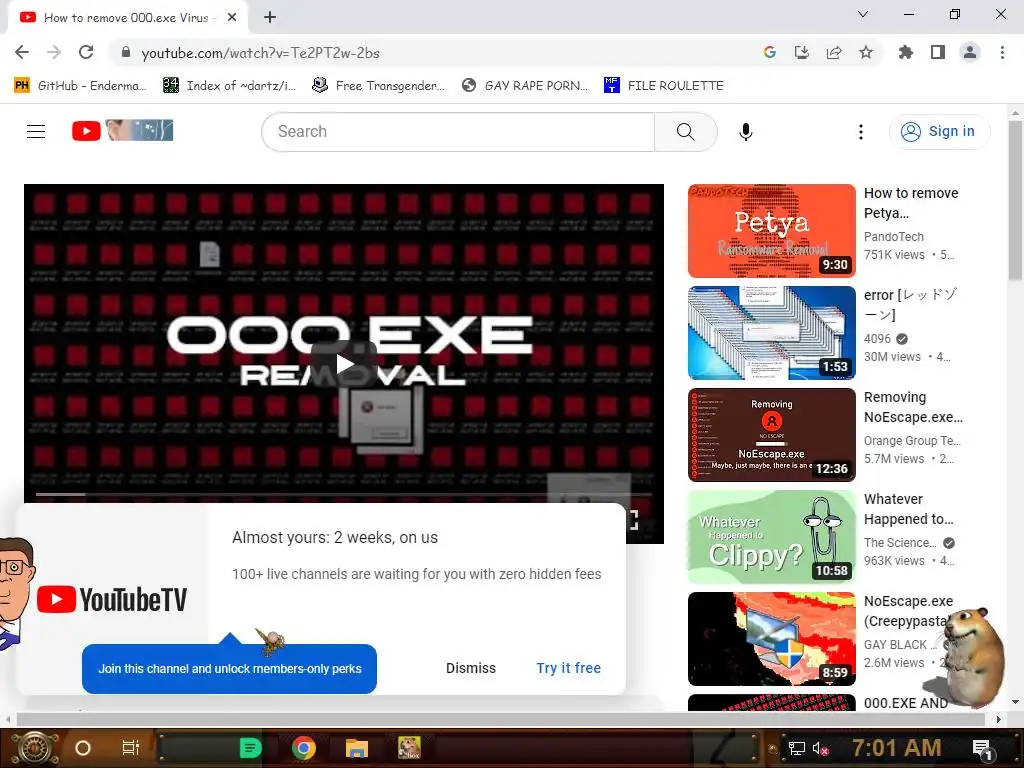Open the FILE ROULETTE bookmark
Viewport: 1024px width, 768px height.
point(664,86)
